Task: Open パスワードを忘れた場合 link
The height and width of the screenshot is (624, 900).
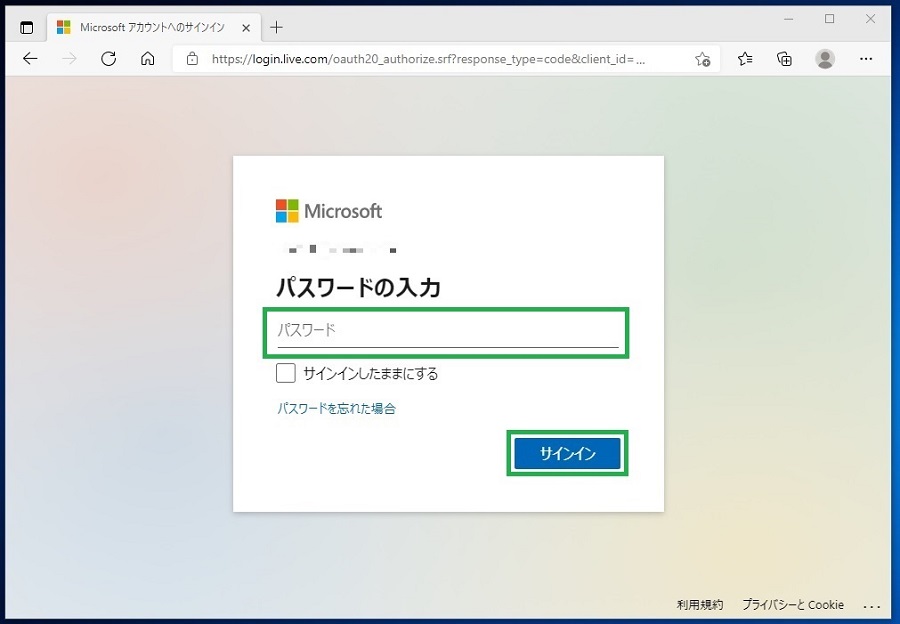Action: (336, 409)
